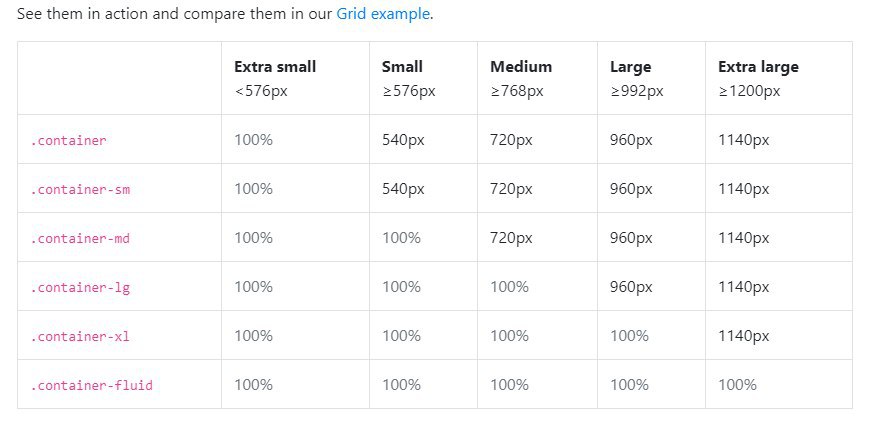Select the .container-xl class name
The width and height of the screenshot is (883, 427).
80,337
